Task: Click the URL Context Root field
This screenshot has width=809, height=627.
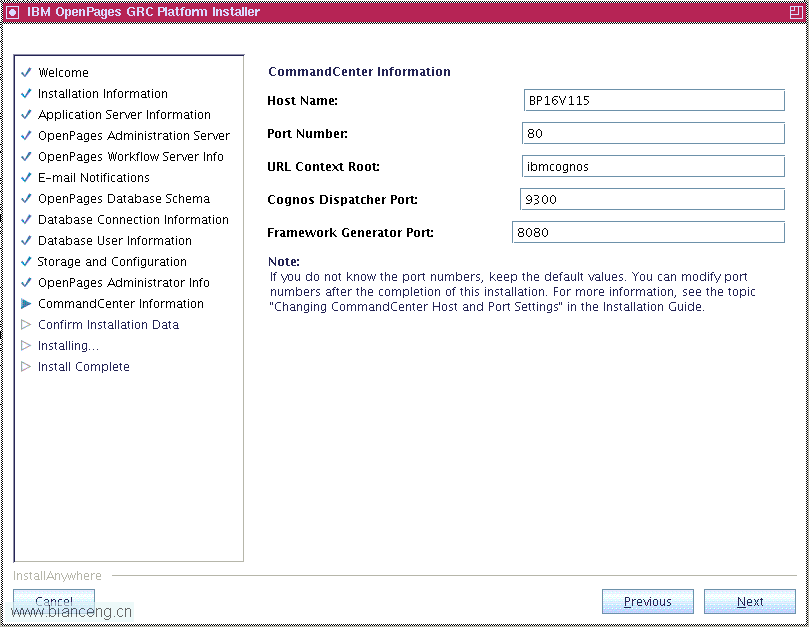Action: [653, 166]
